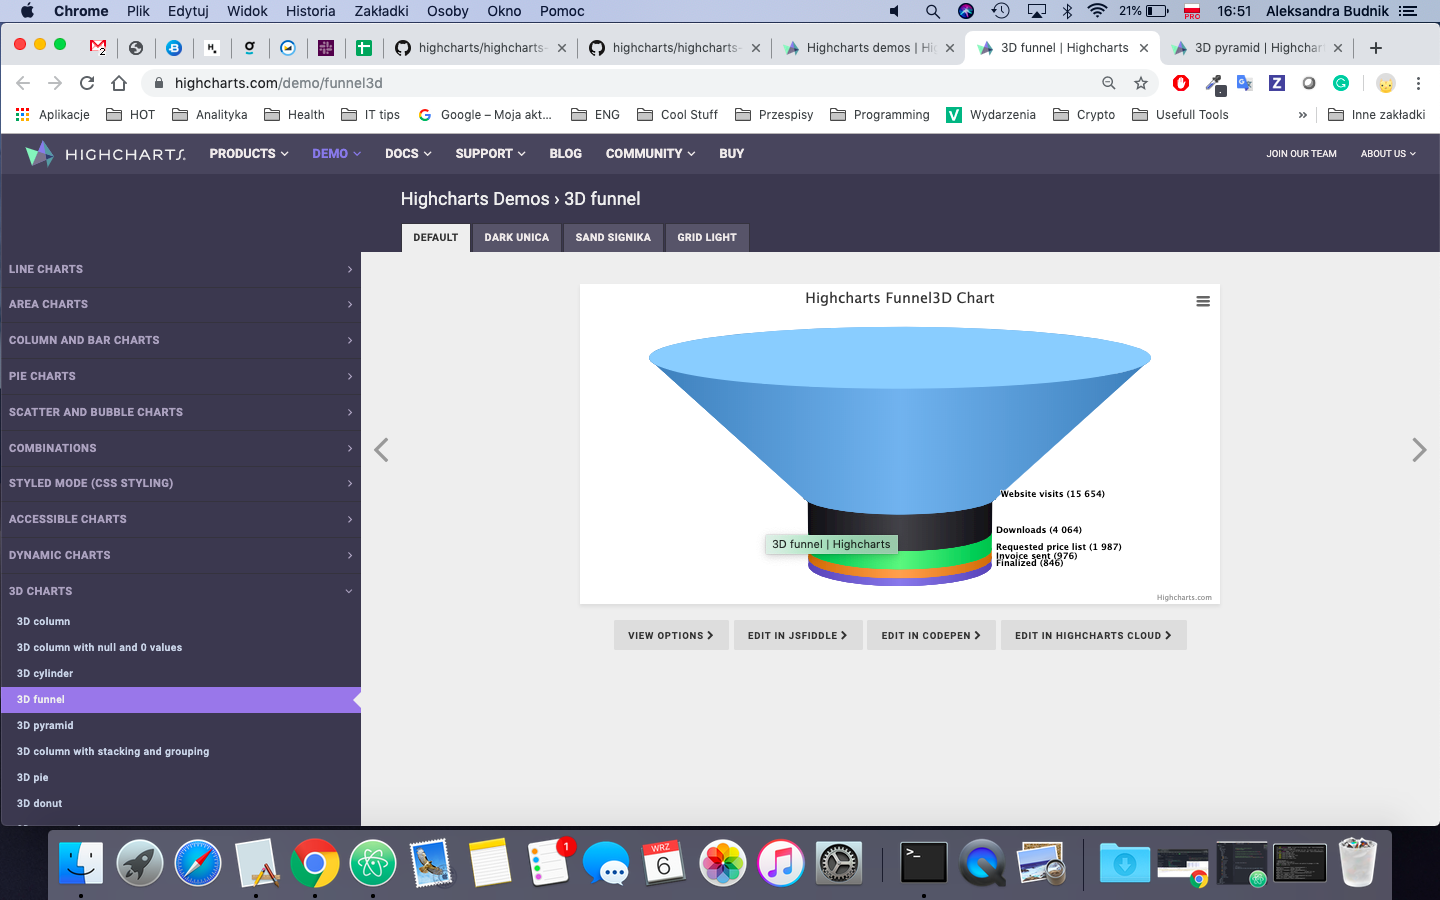Open Chrome three-dot menu
Screen dimensions: 1440x900
1418,83
